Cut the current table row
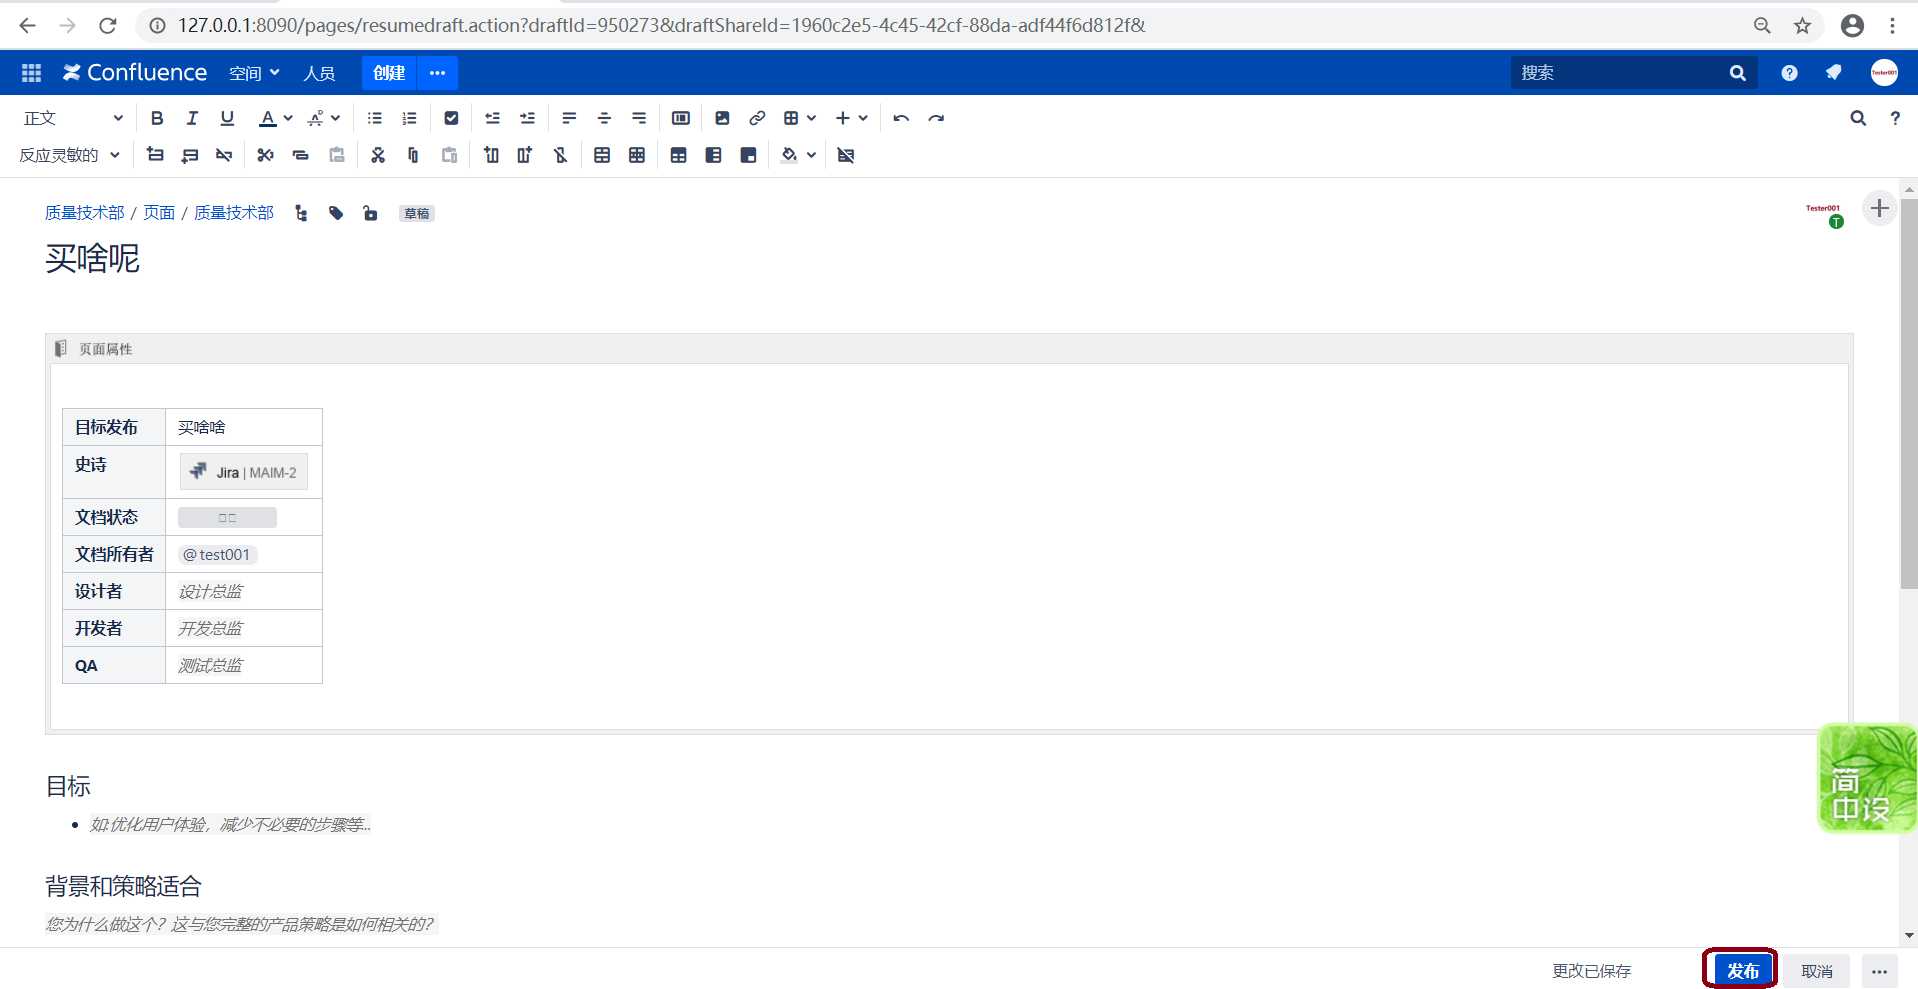1918x989 pixels. tap(265, 155)
